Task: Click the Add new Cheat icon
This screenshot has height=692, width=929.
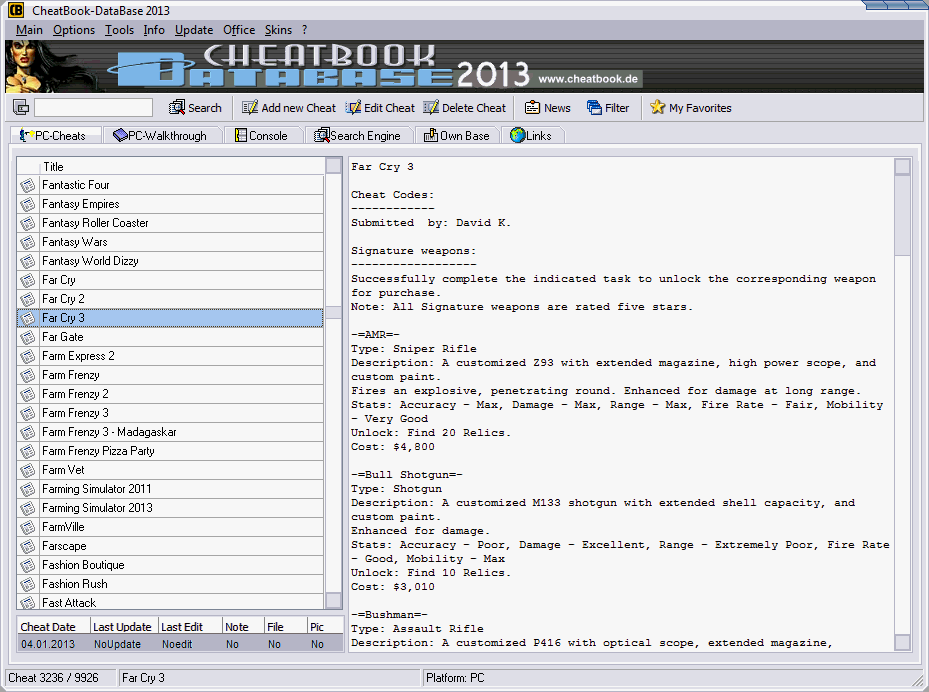Action: [250, 107]
